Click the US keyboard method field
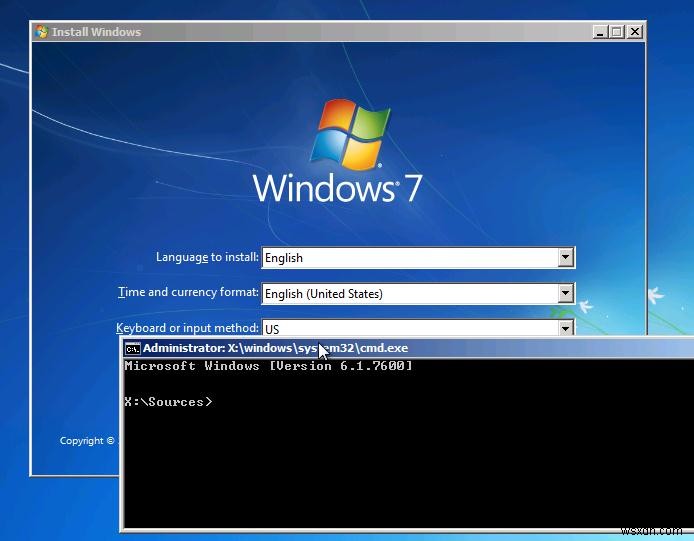 click(x=418, y=328)
